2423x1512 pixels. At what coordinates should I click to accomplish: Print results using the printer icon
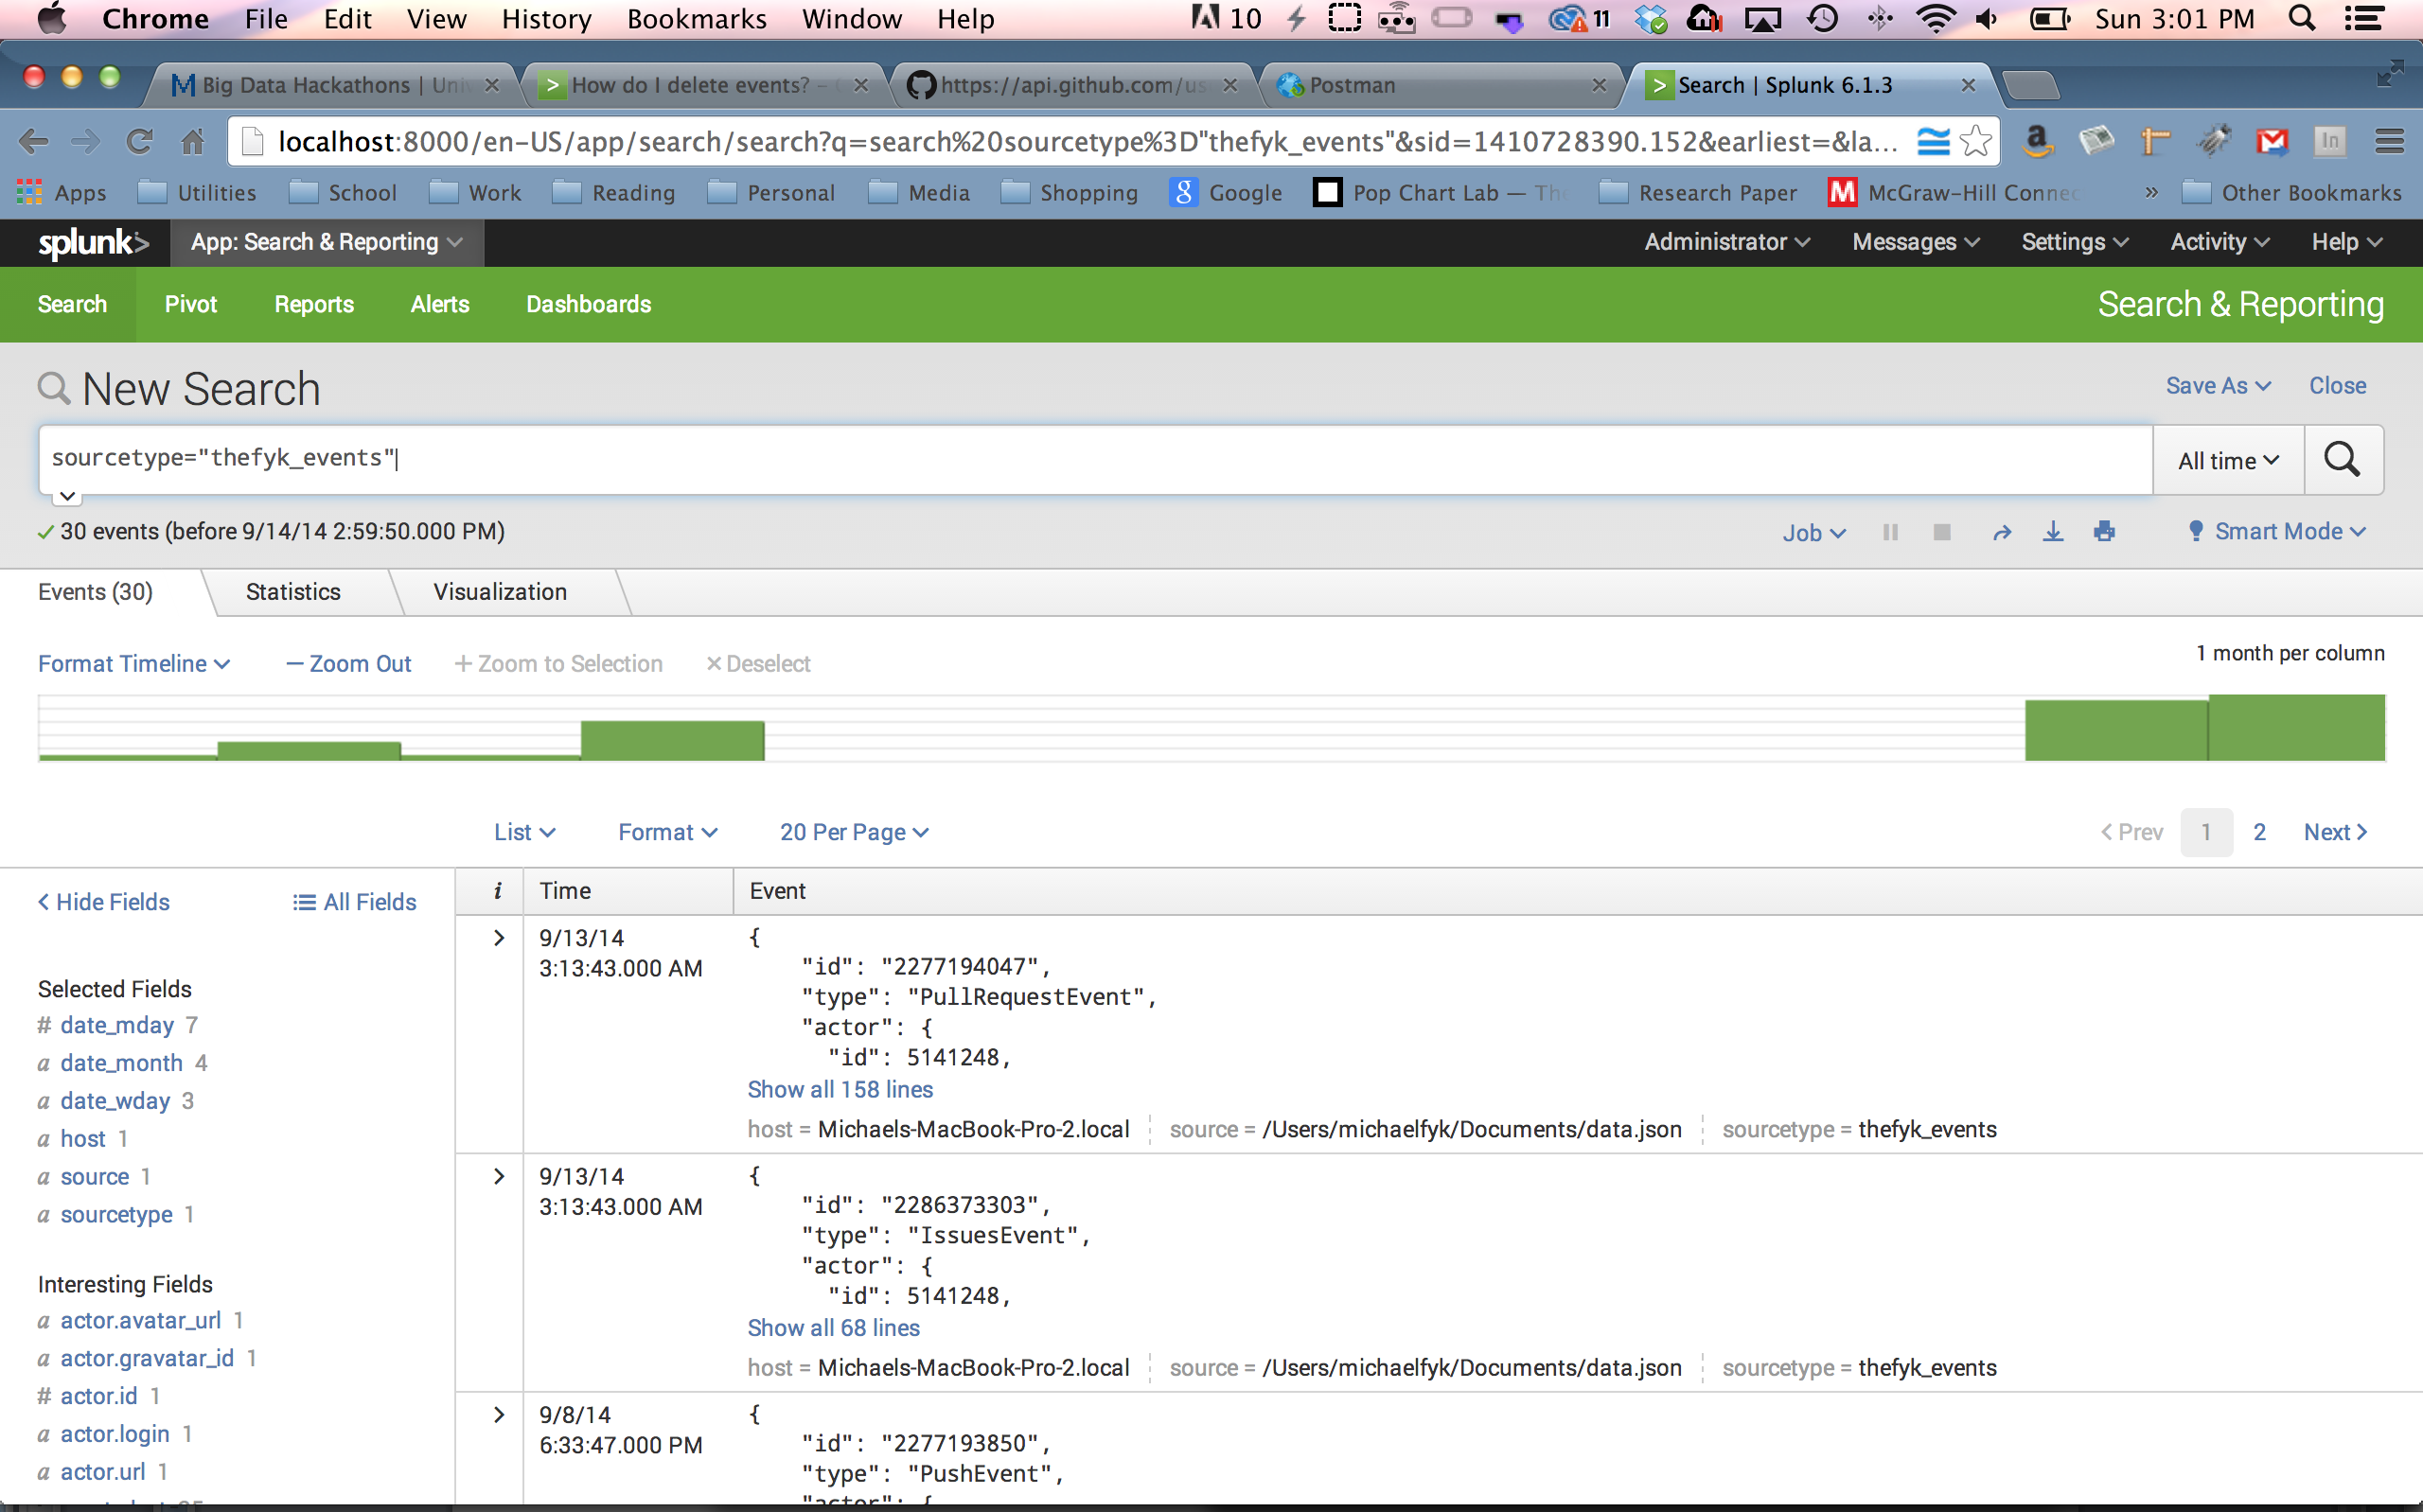click(x=2104, y=532)
